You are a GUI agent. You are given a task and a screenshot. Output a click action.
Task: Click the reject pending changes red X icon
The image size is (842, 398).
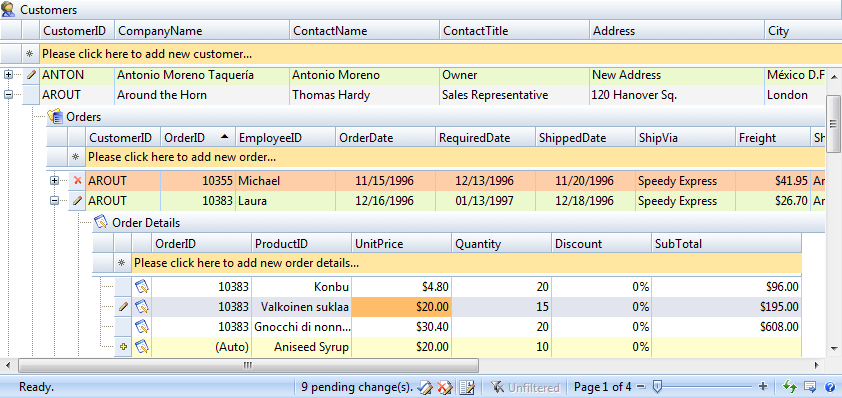click(445, 387)
